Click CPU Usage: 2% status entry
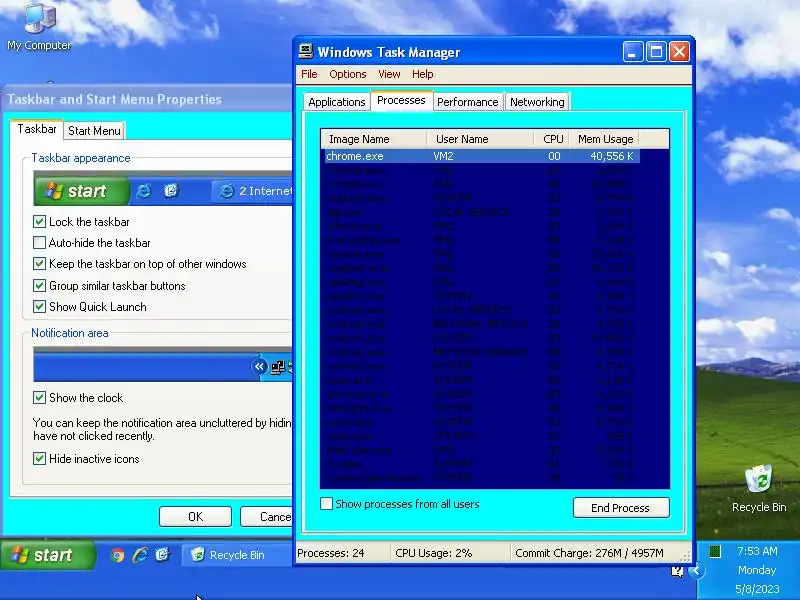Screen dimensions: 800x600 click(434, 553)
